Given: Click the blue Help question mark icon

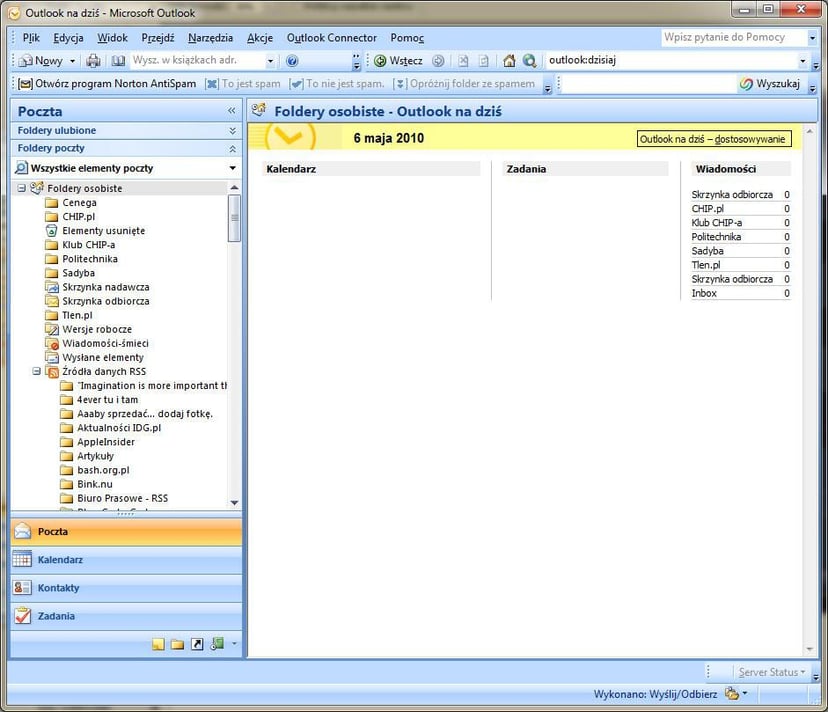Looking at the screenshot, I should (x=292, y=61).
